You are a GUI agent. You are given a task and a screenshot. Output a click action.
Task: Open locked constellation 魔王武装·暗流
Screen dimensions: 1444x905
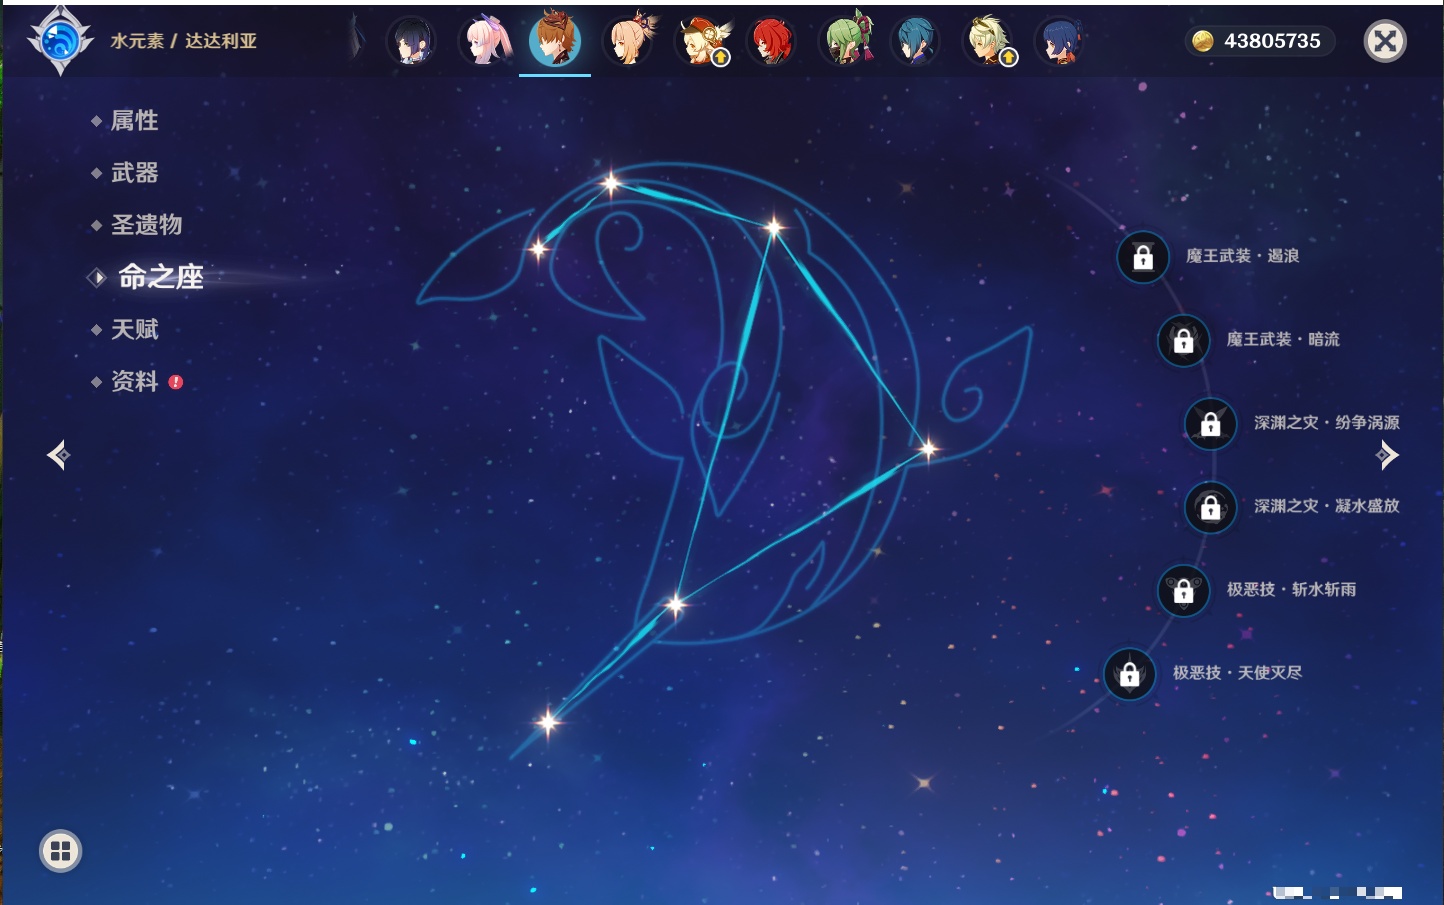pyautogui.click(x=1184, y=341)
